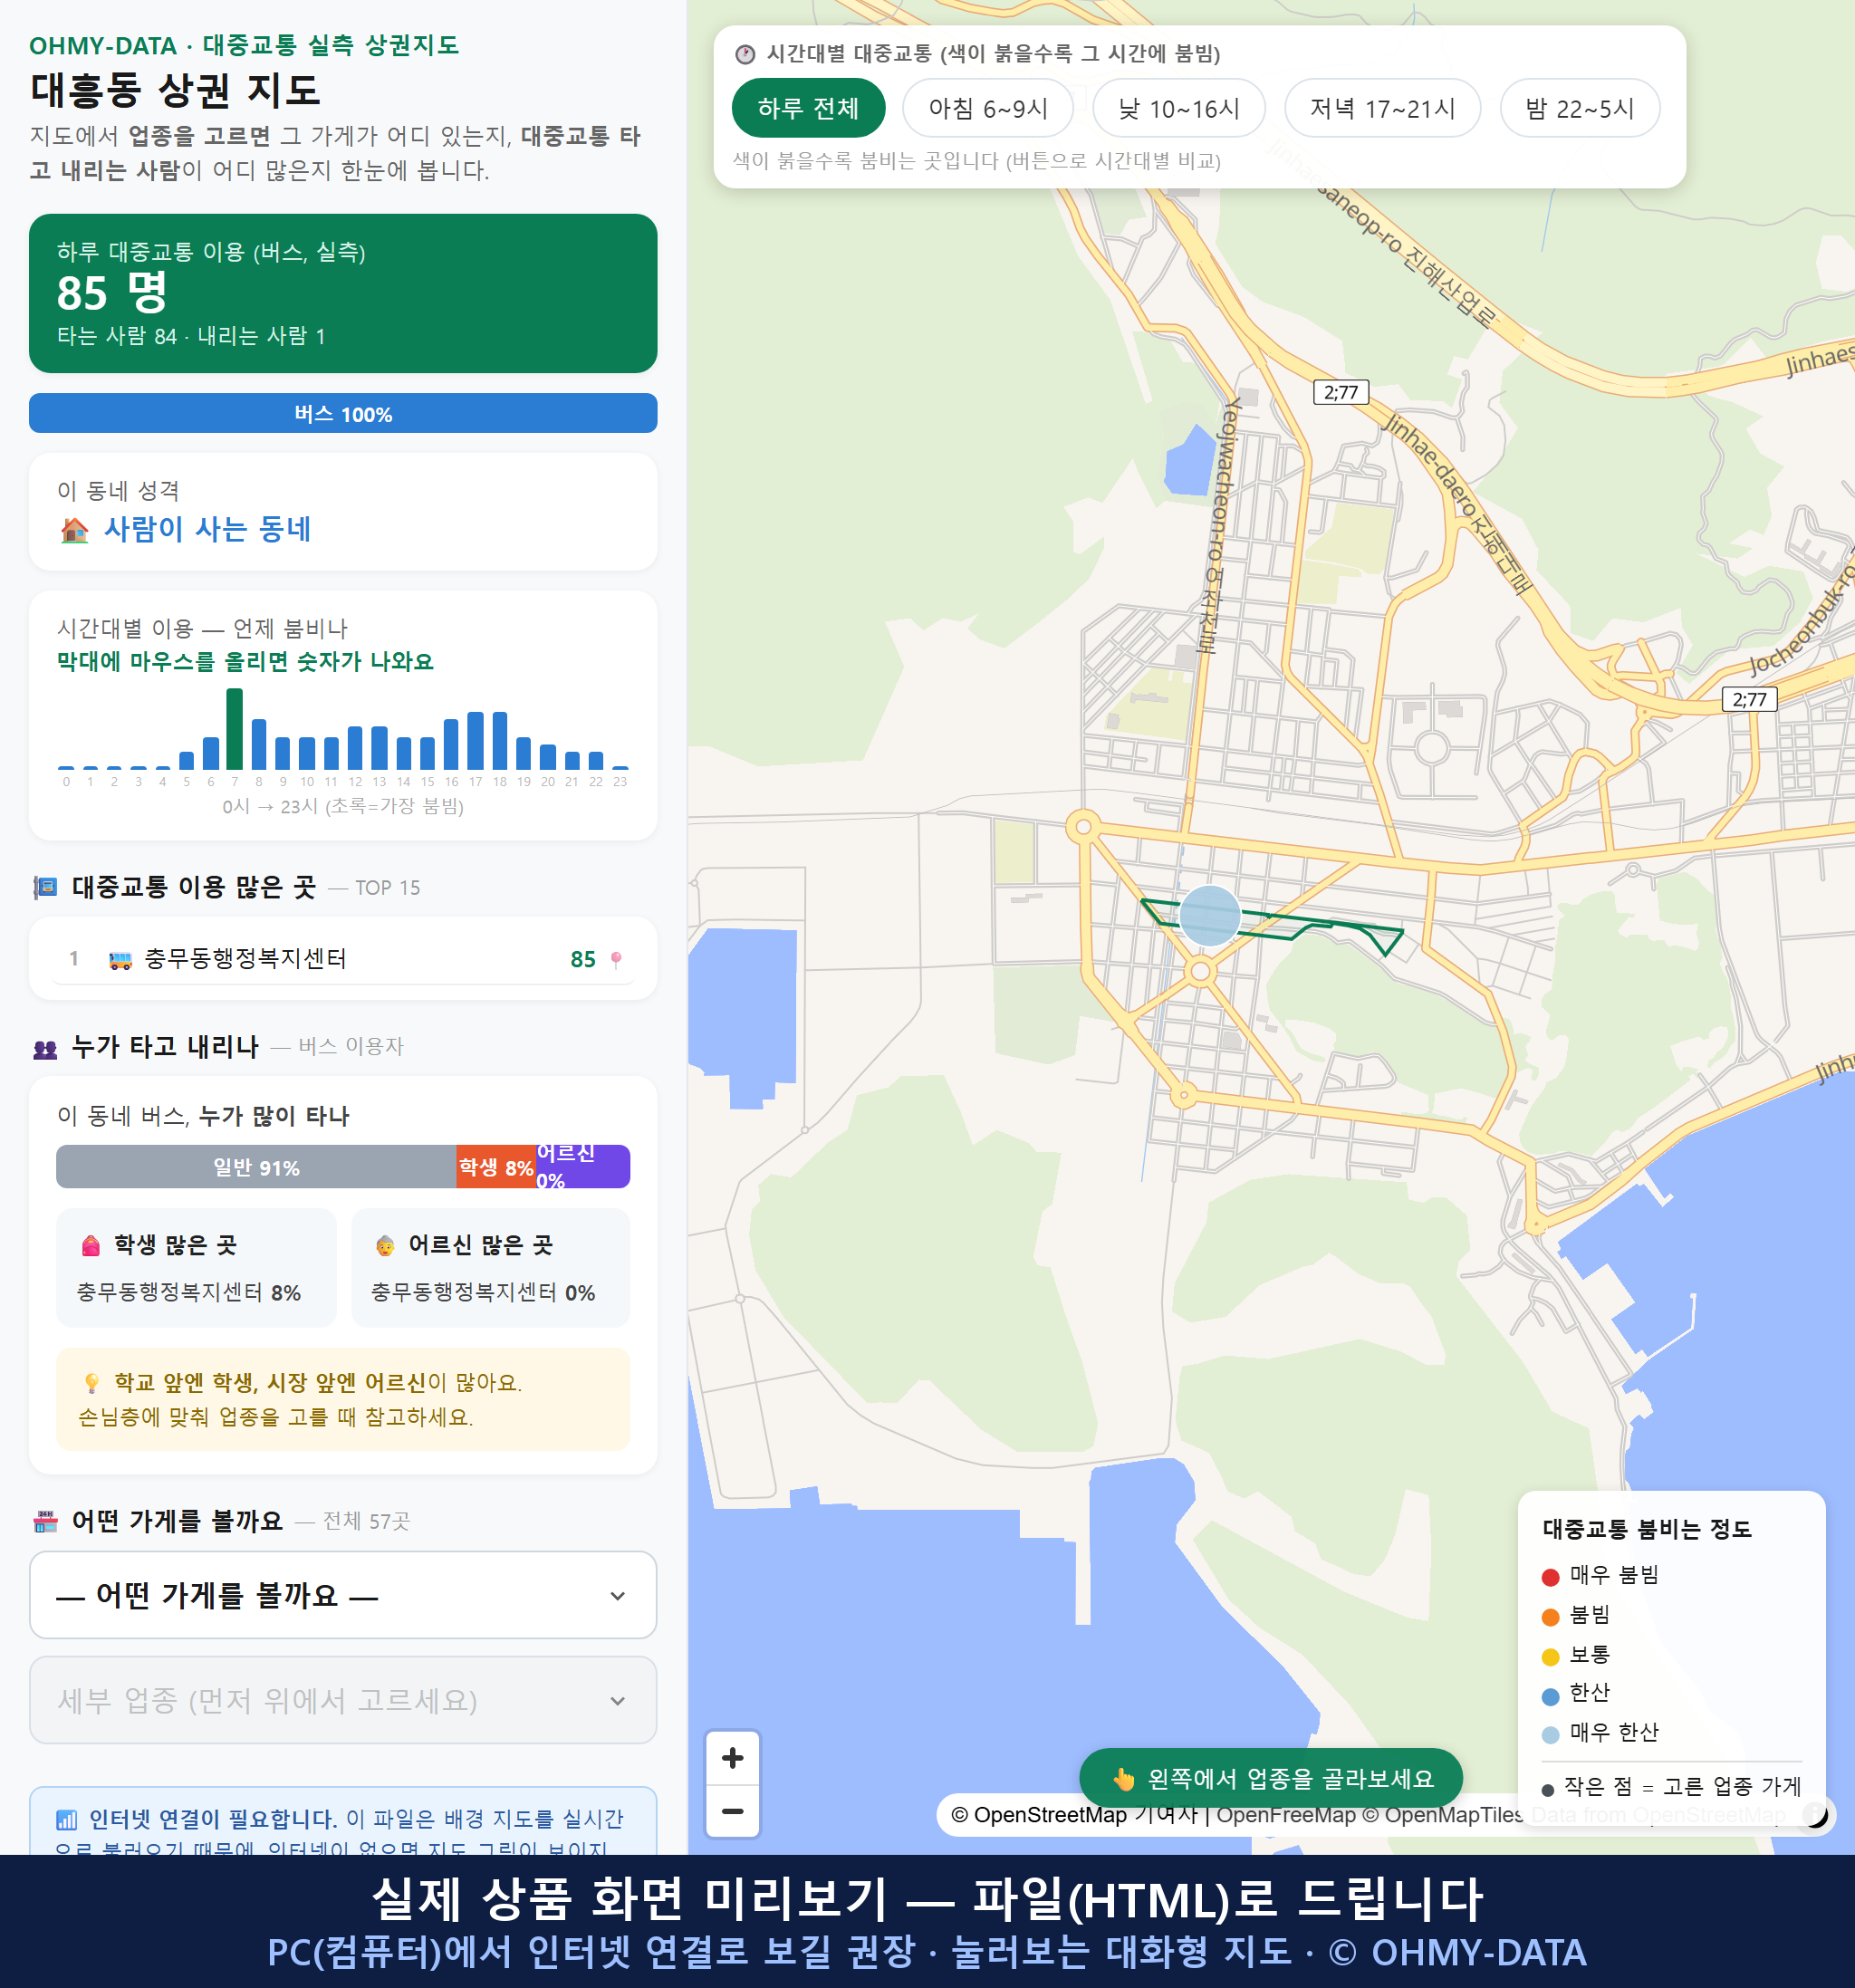Open the OpenStreetMap 기여자 attribution link

click(x=1074, y=1814)
